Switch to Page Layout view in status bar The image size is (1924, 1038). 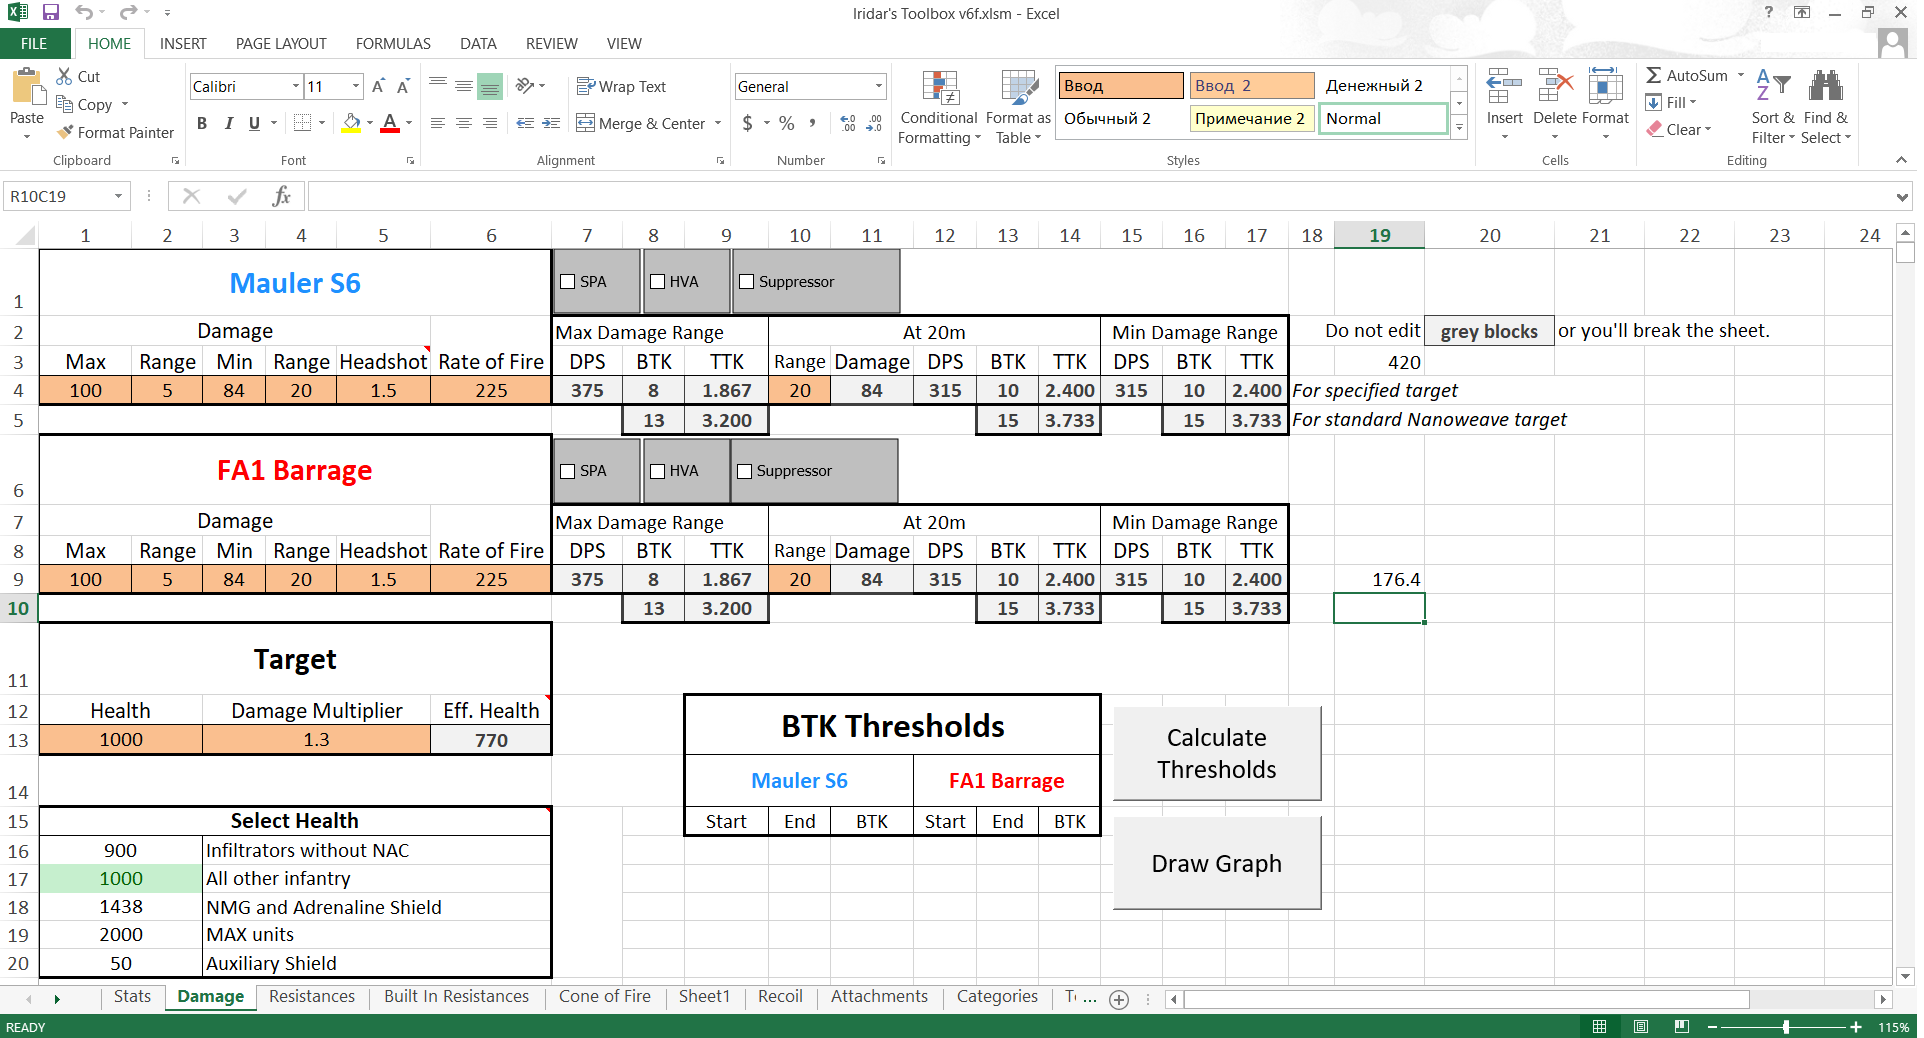click(x=1641, y=1027)
